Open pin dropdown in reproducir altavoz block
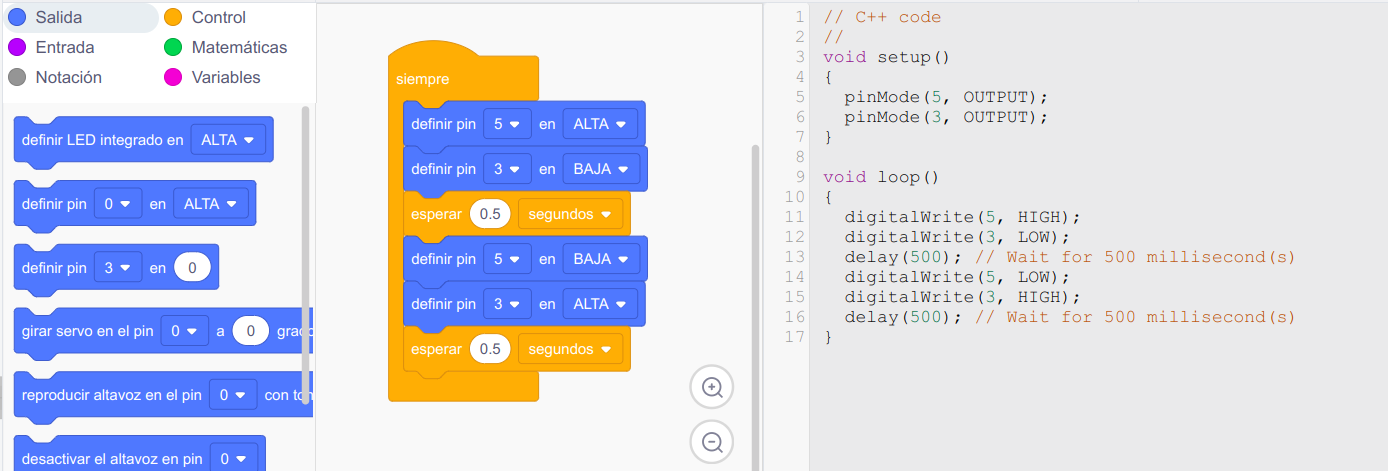 point(233,395)
